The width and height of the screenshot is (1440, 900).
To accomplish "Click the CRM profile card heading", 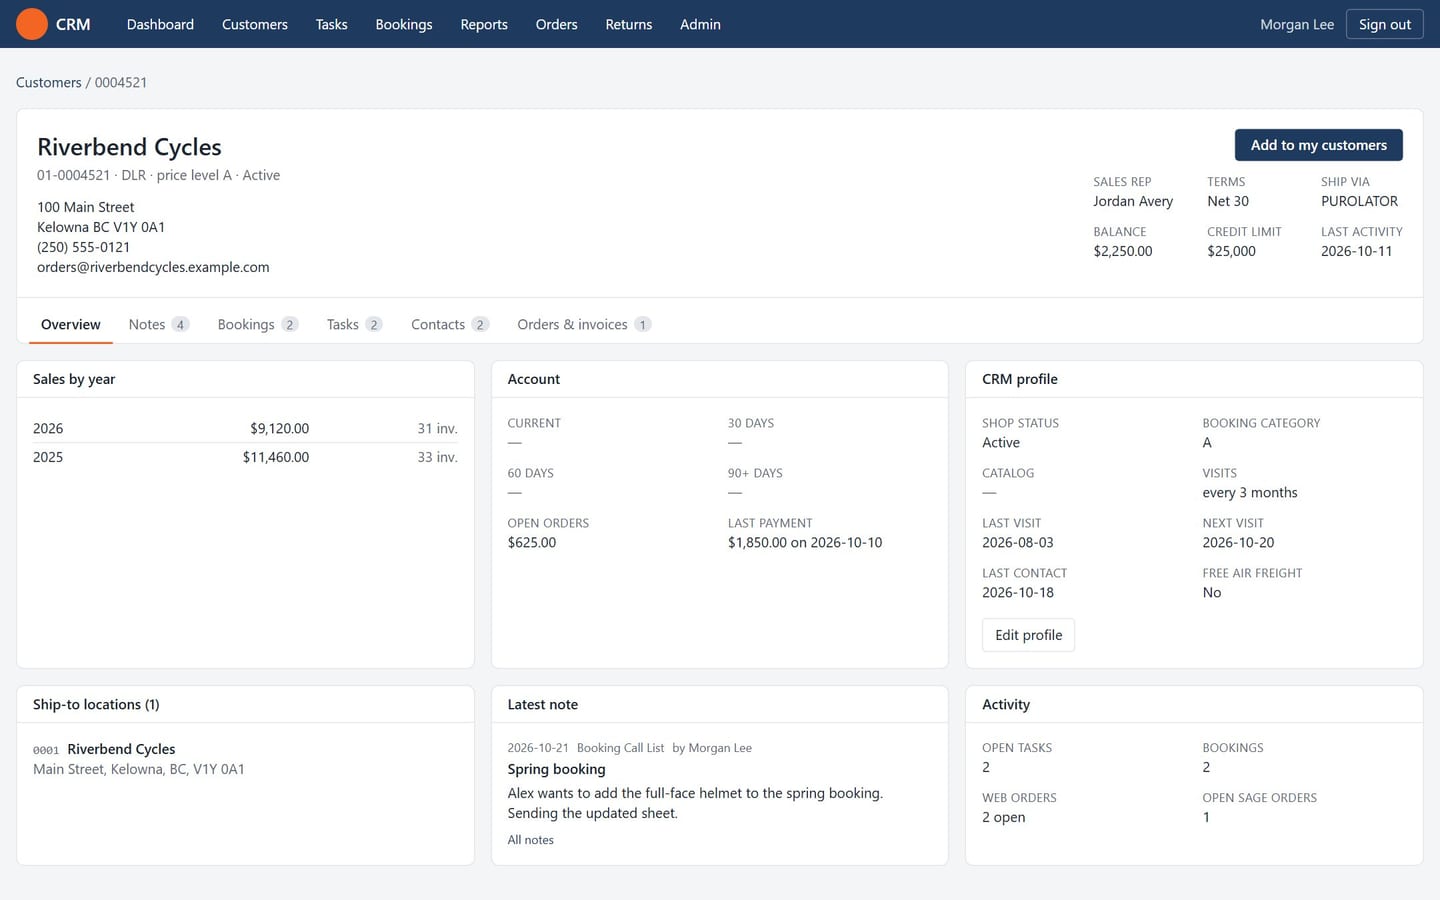I will pyautogui.click(x=1020, y=379).
